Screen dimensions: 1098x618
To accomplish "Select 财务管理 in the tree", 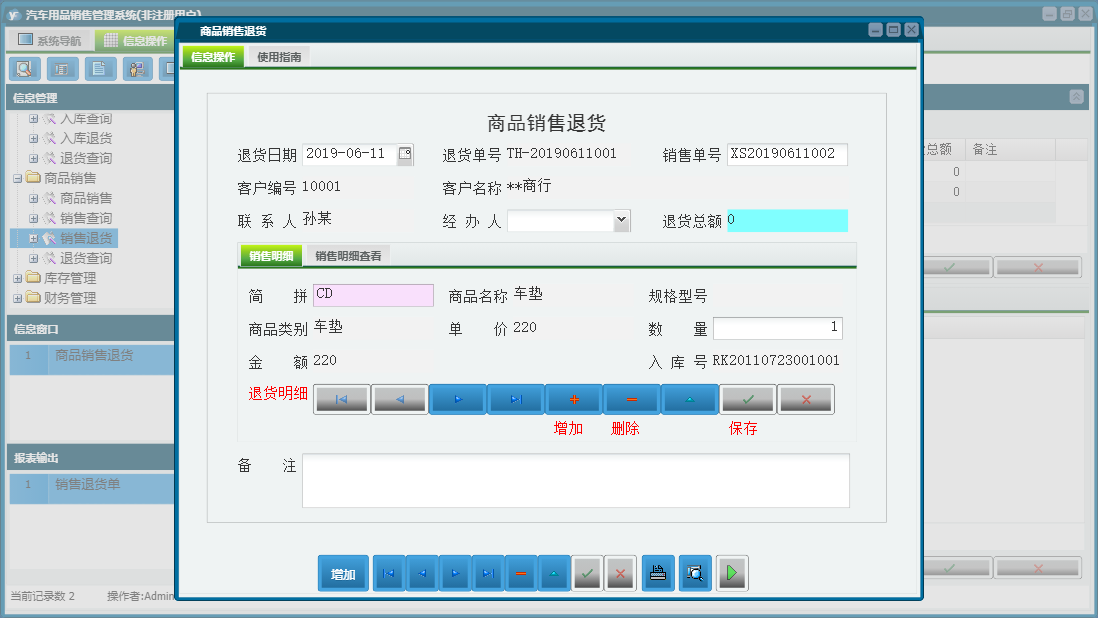I will [70, 298].
